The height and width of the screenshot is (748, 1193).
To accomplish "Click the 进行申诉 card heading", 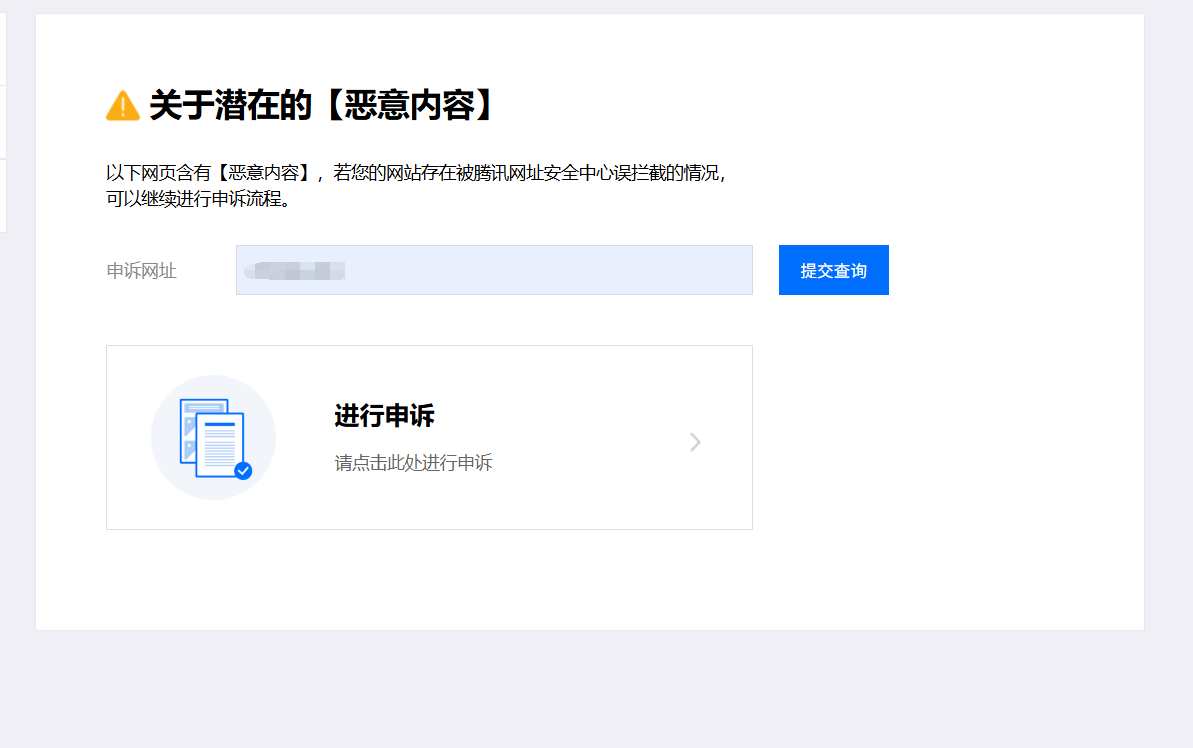I will [x=384, y=416].
